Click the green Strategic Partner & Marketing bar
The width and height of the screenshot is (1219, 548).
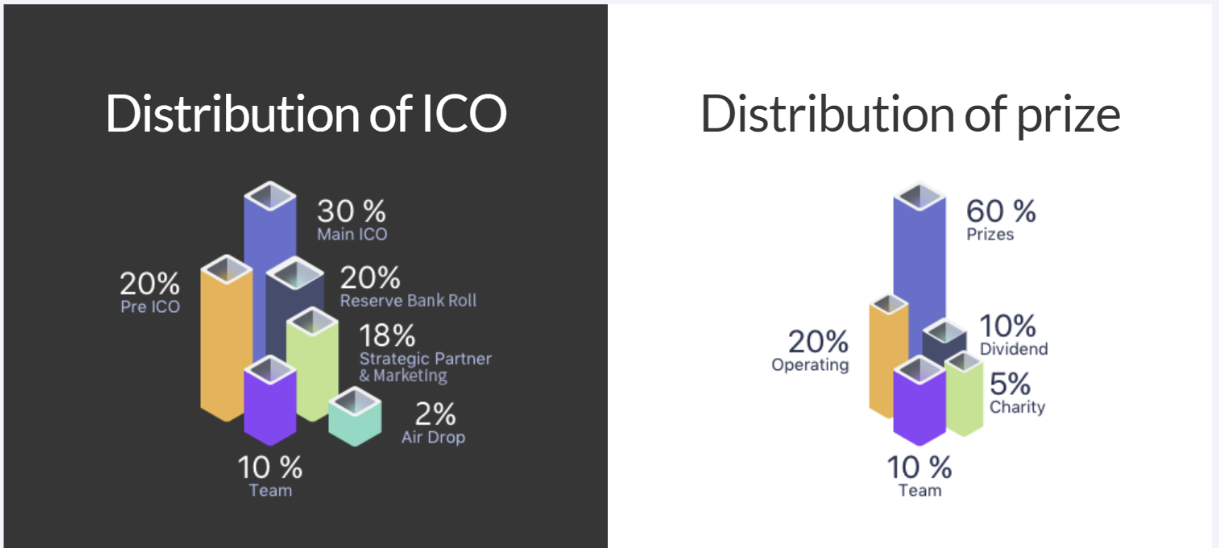315,365
